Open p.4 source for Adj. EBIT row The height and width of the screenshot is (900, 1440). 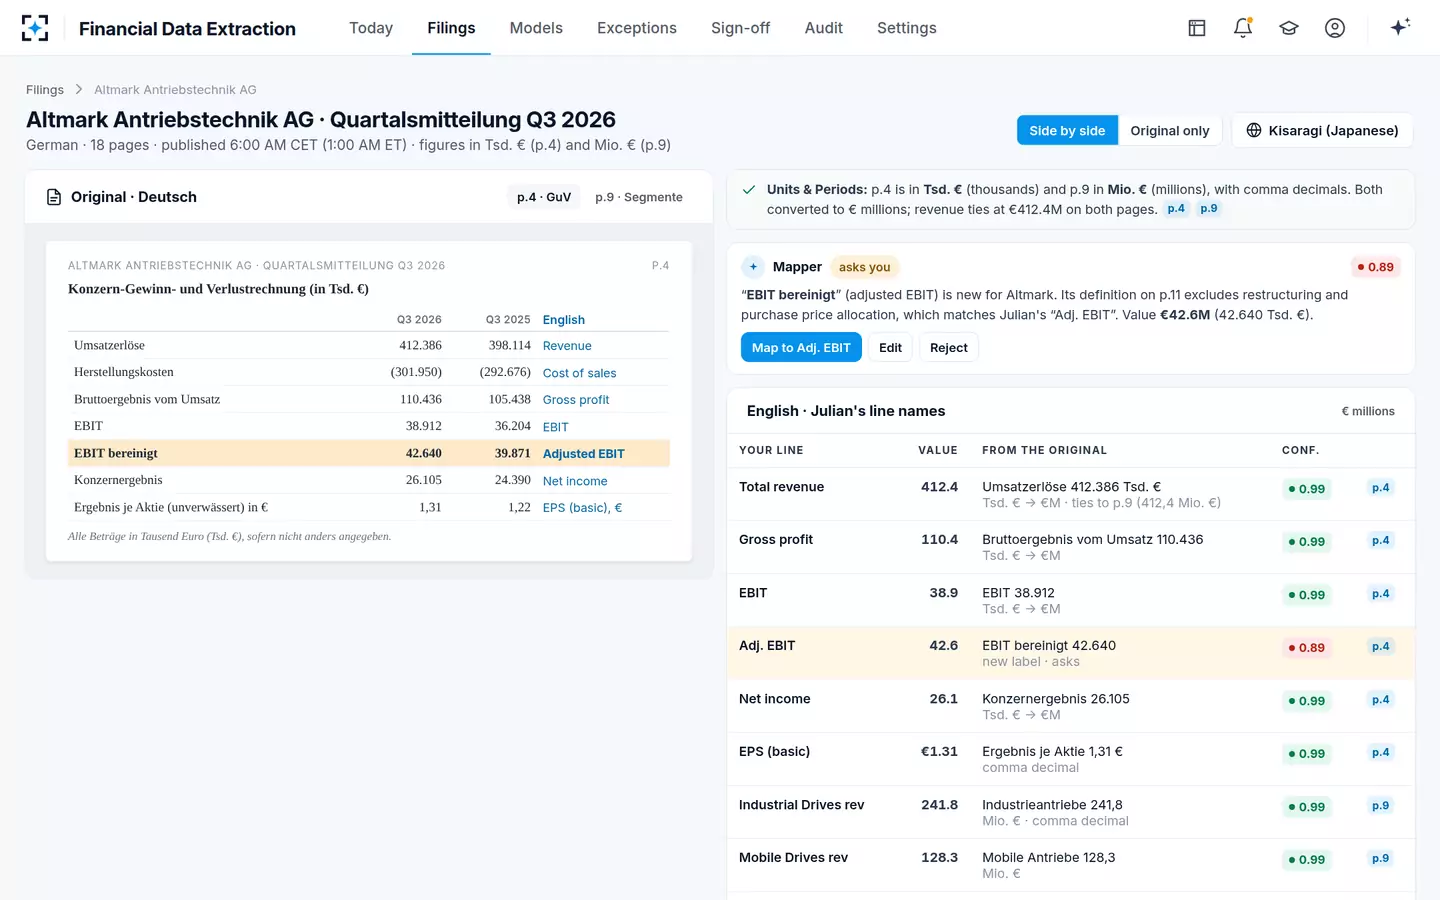(1380, 647)
